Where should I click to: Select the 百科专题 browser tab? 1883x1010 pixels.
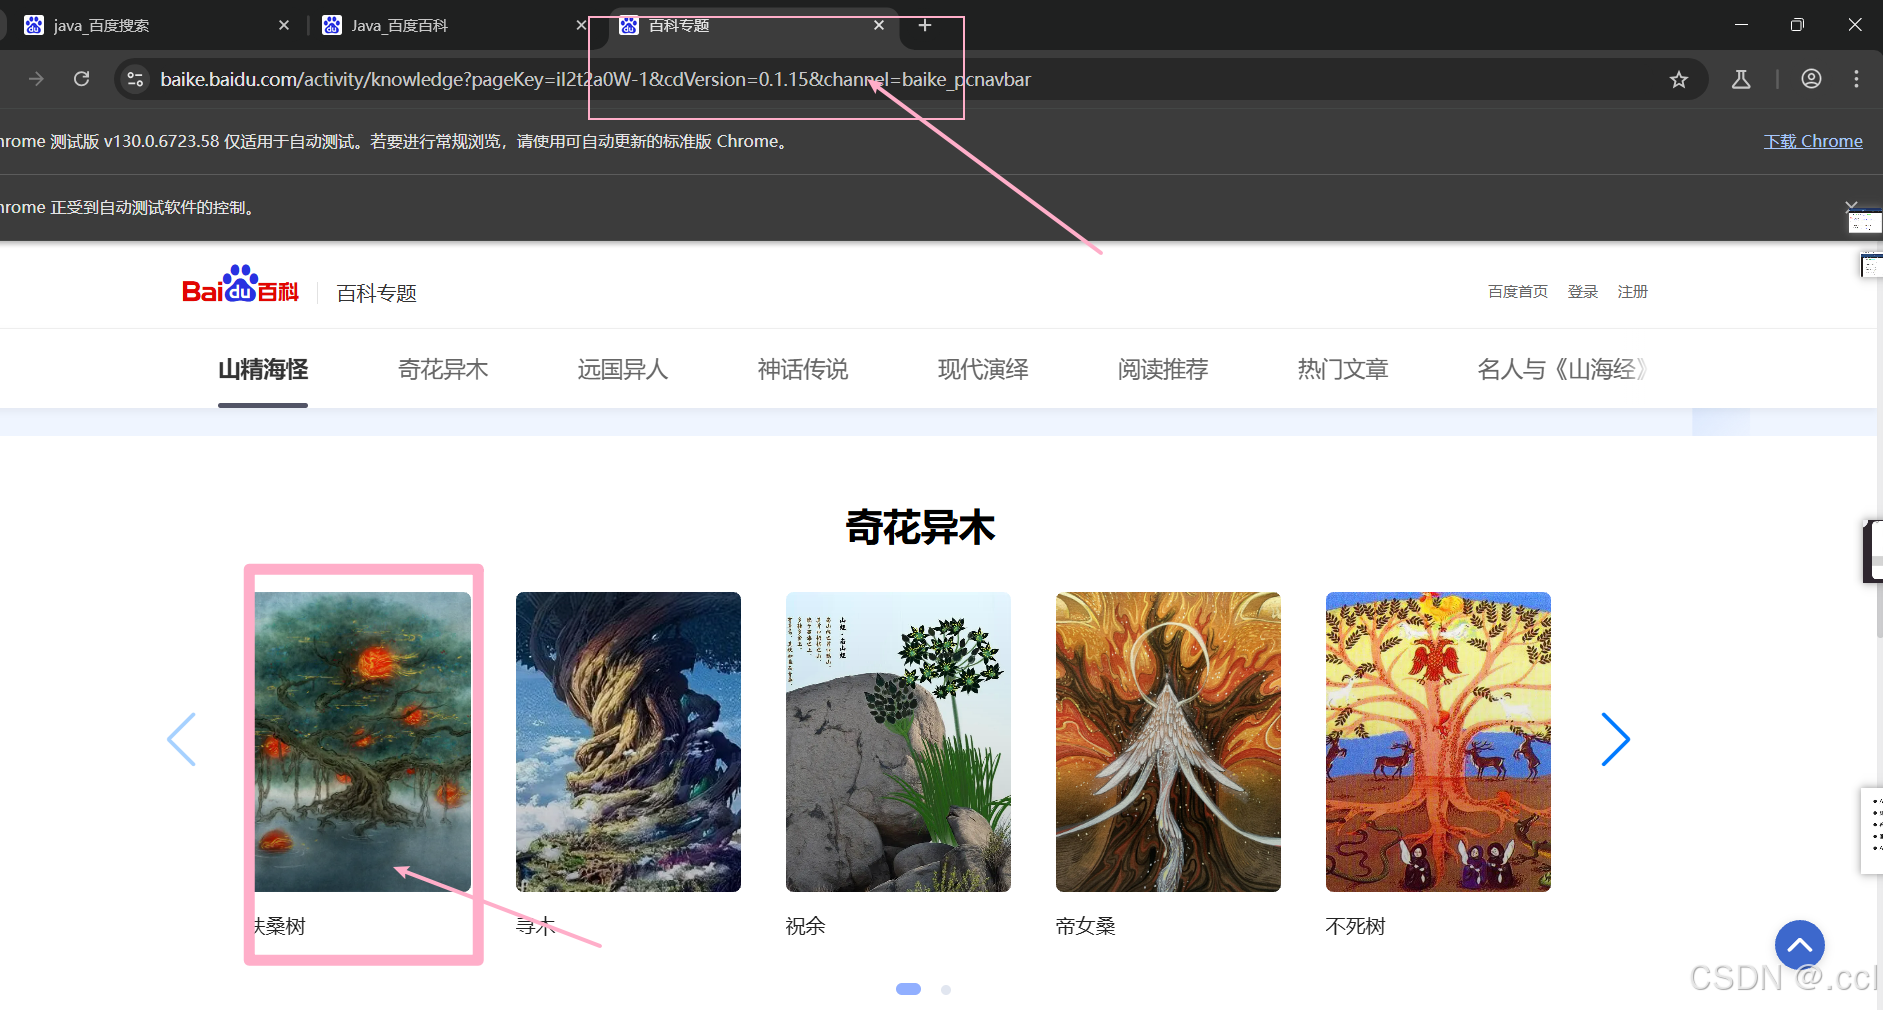(x=755, y=25)
